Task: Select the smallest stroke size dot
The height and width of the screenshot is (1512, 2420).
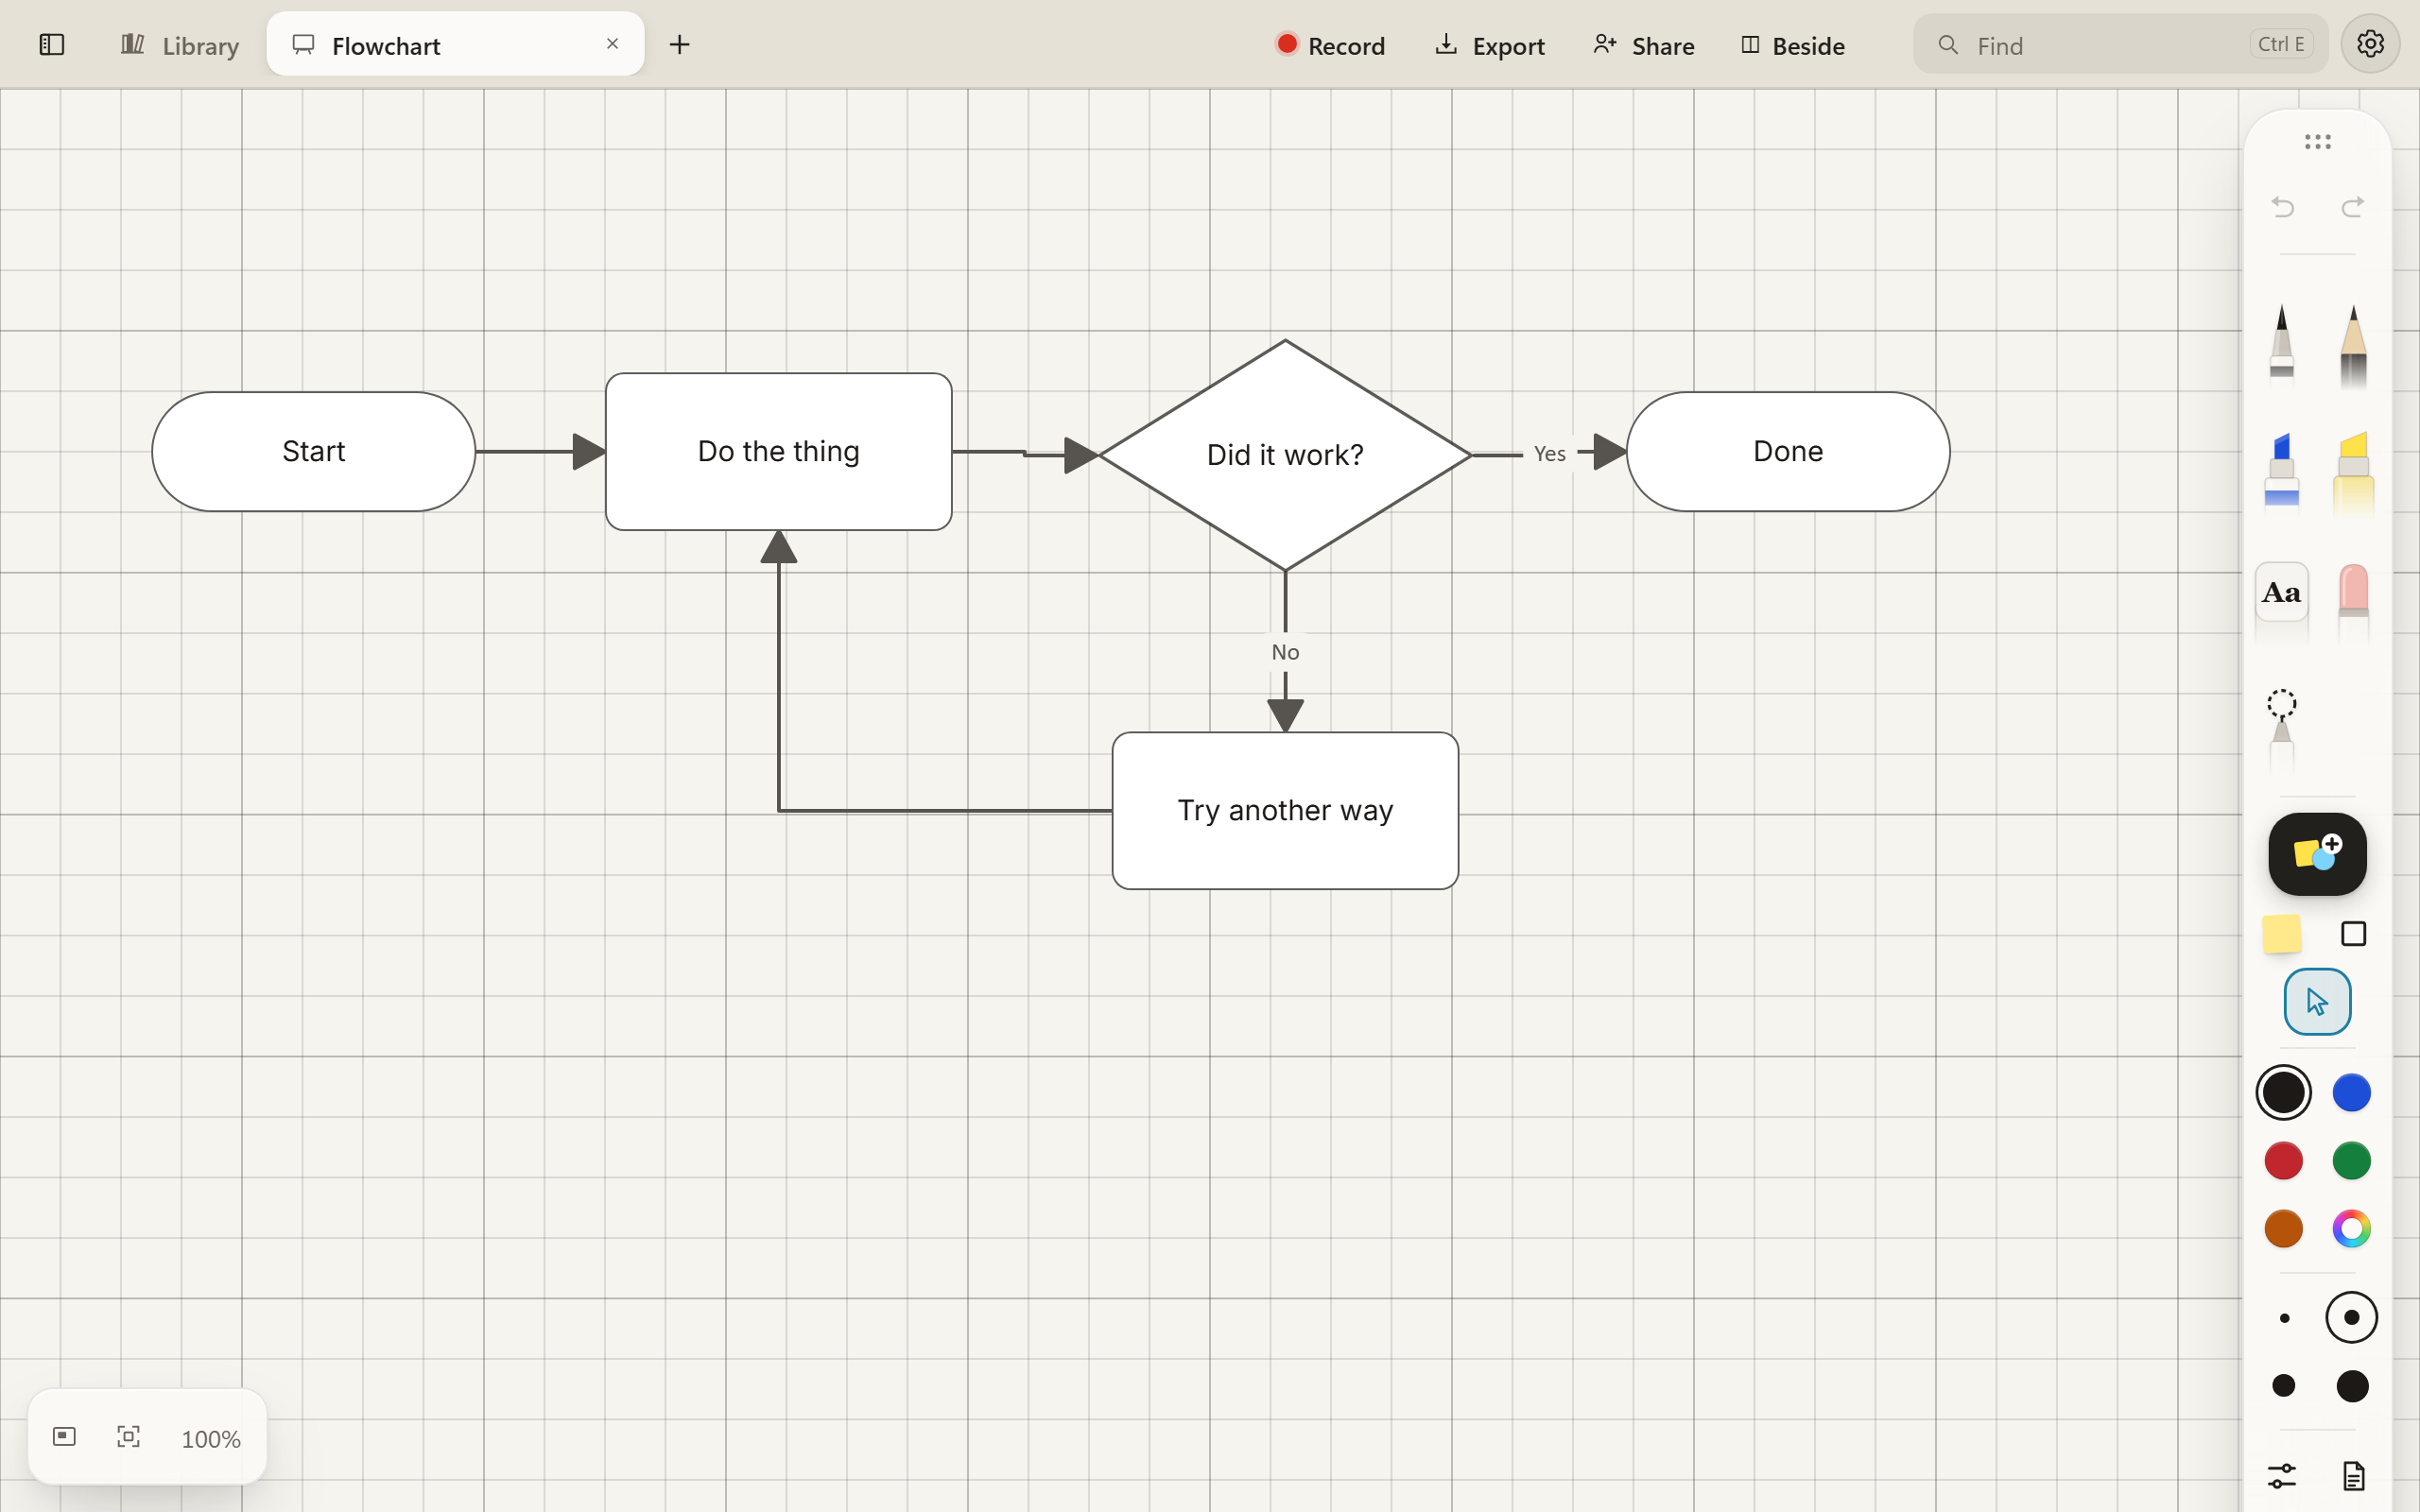Action: coord(2283,1318)
